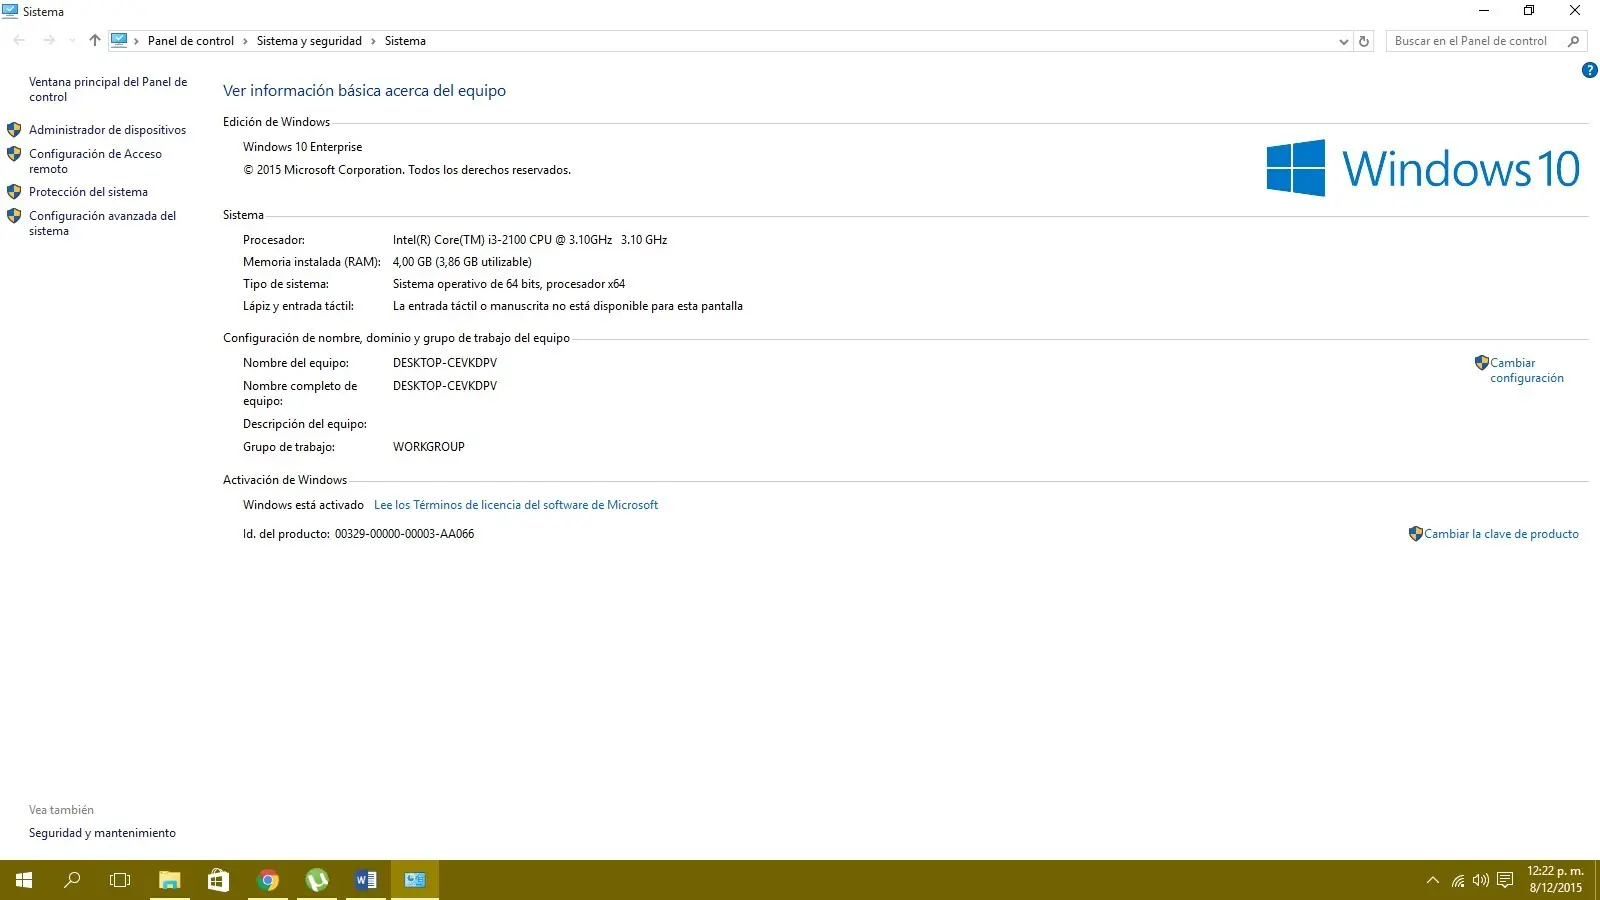The image size is (1600, 900).
Task: Select Sistema breadcrumb in address bar
Action: 405,41
